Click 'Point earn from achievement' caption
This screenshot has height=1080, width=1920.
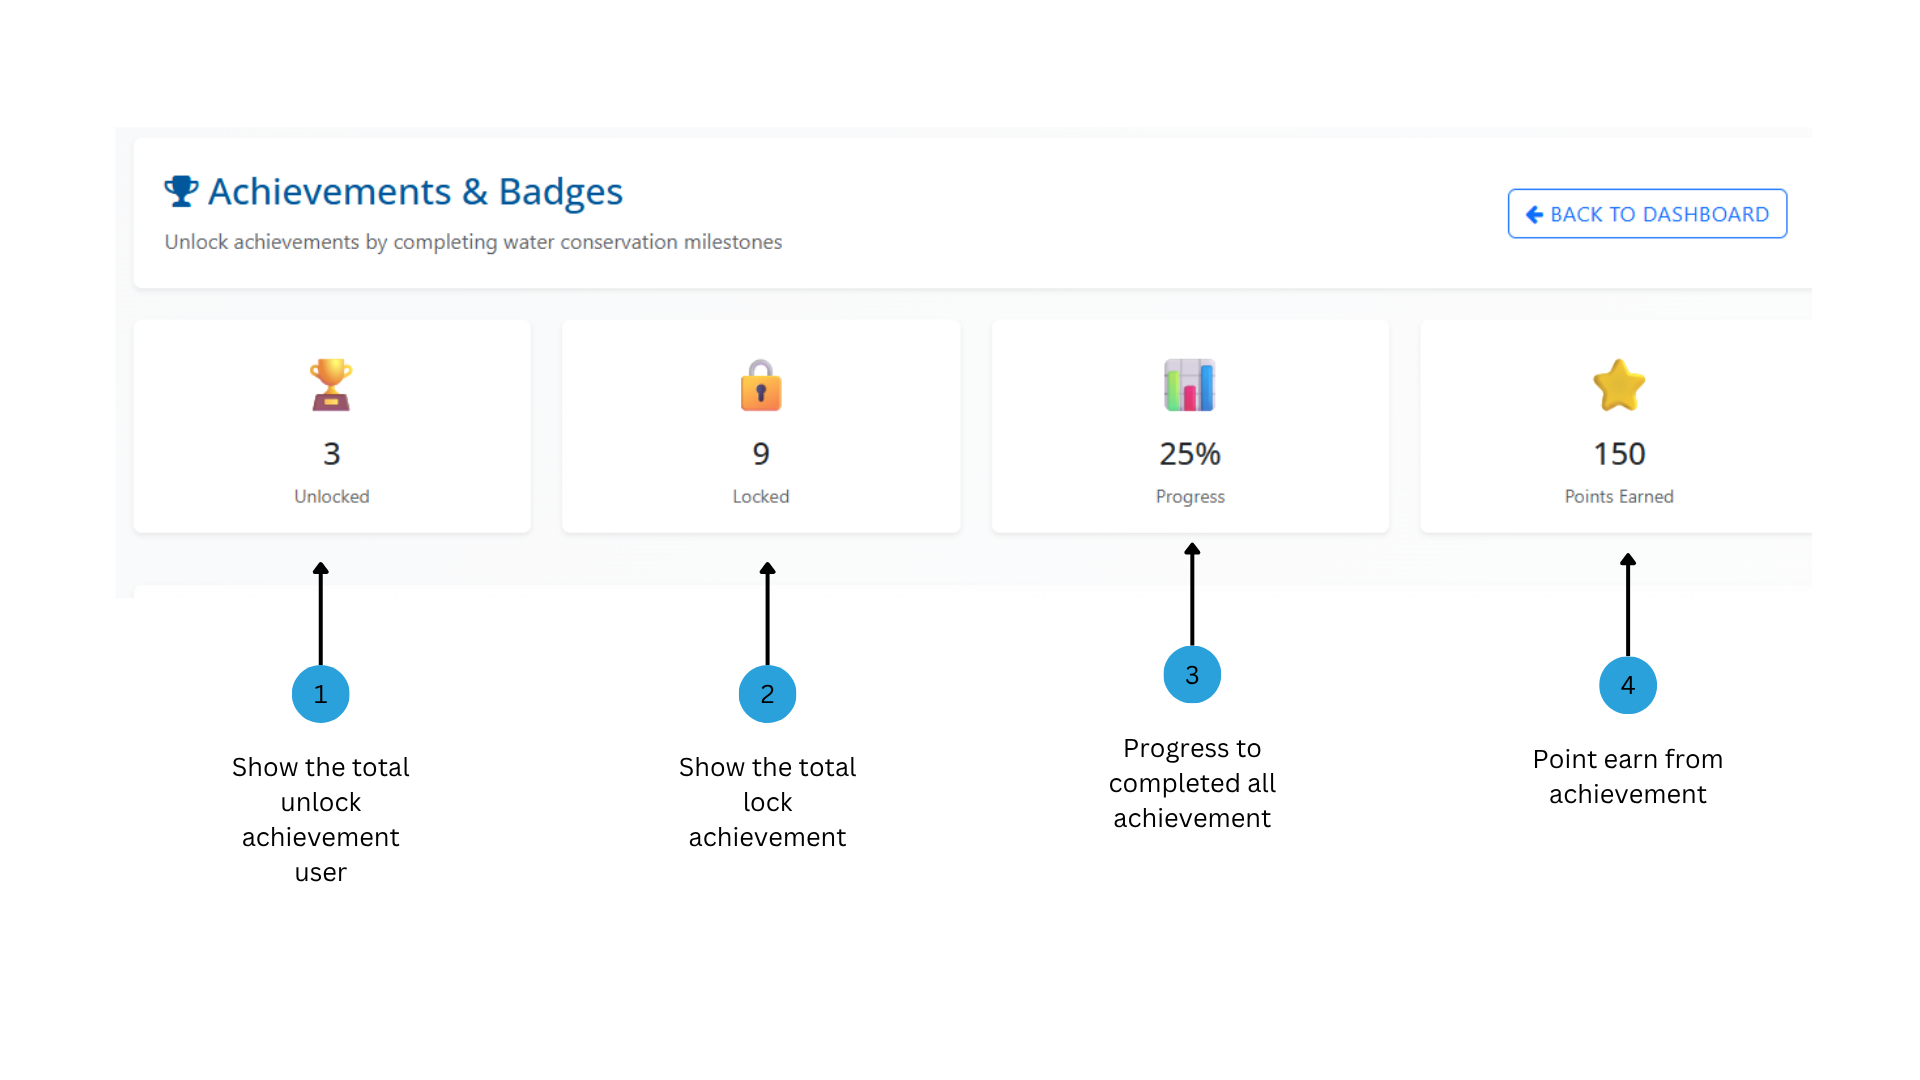click(x=1628, y=777)
